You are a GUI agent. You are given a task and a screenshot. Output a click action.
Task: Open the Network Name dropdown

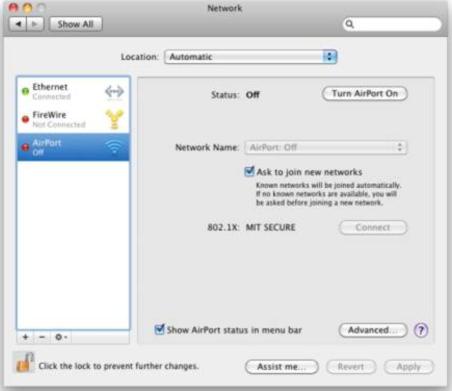pyautogui.click(x=326, y=147)
